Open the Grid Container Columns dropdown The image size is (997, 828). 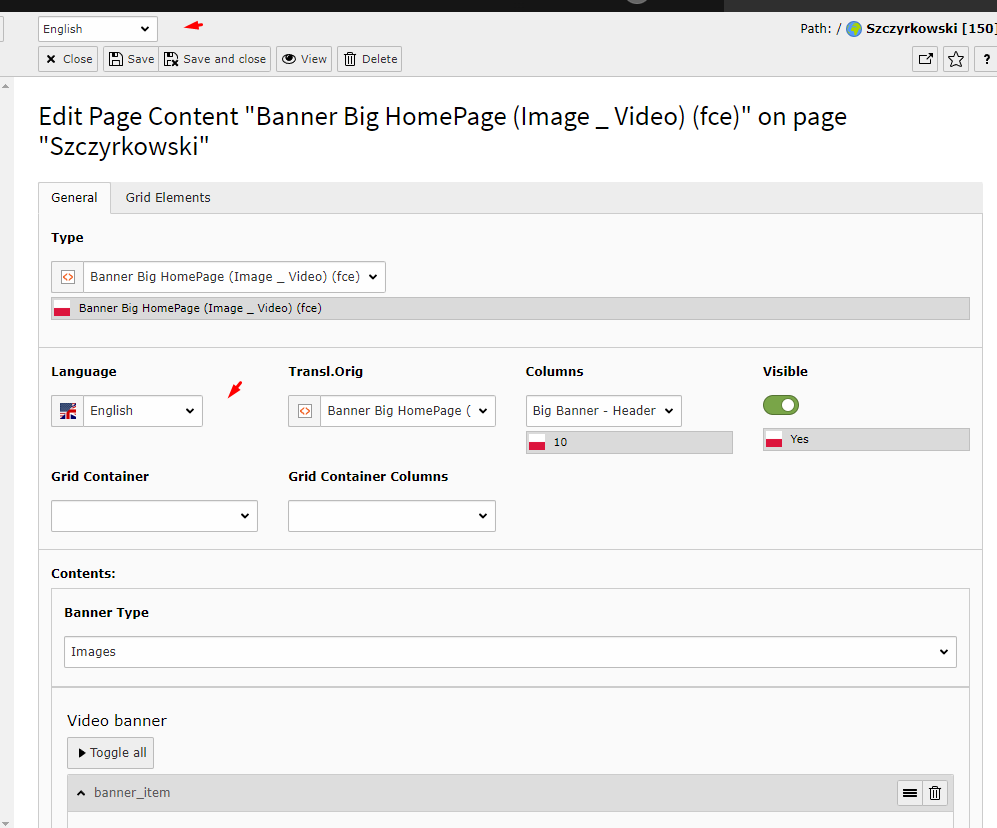(391, 516)
